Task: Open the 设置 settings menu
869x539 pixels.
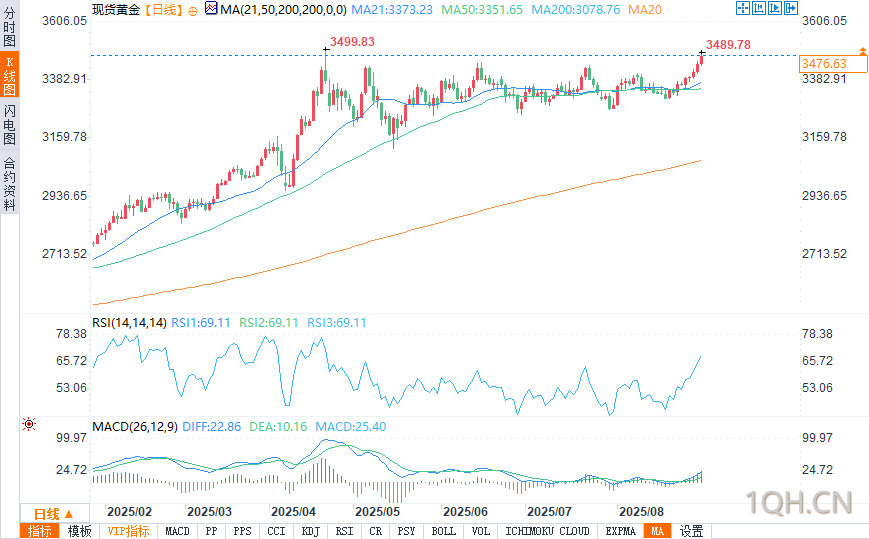Action: pyautogui.click(x=691, y=531)
